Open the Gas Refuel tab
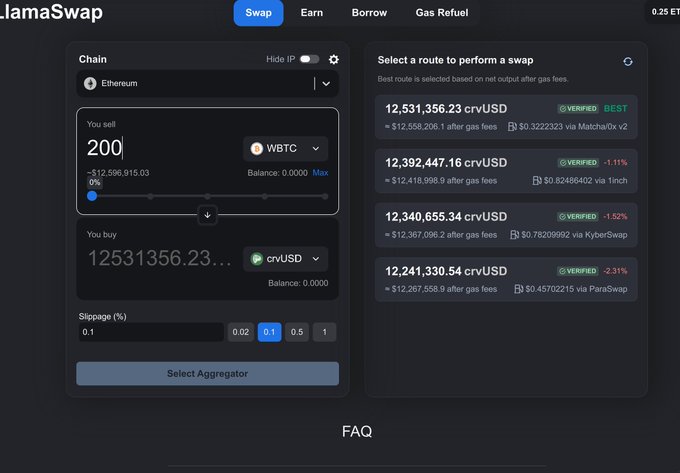This screenshot has height=473, width=680. point(442,13)
